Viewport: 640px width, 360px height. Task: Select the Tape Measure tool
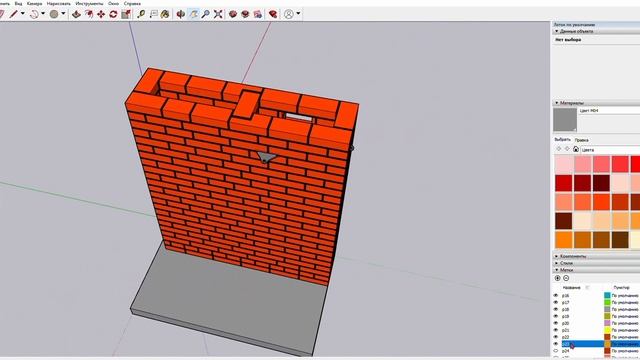tap(141, 14)
